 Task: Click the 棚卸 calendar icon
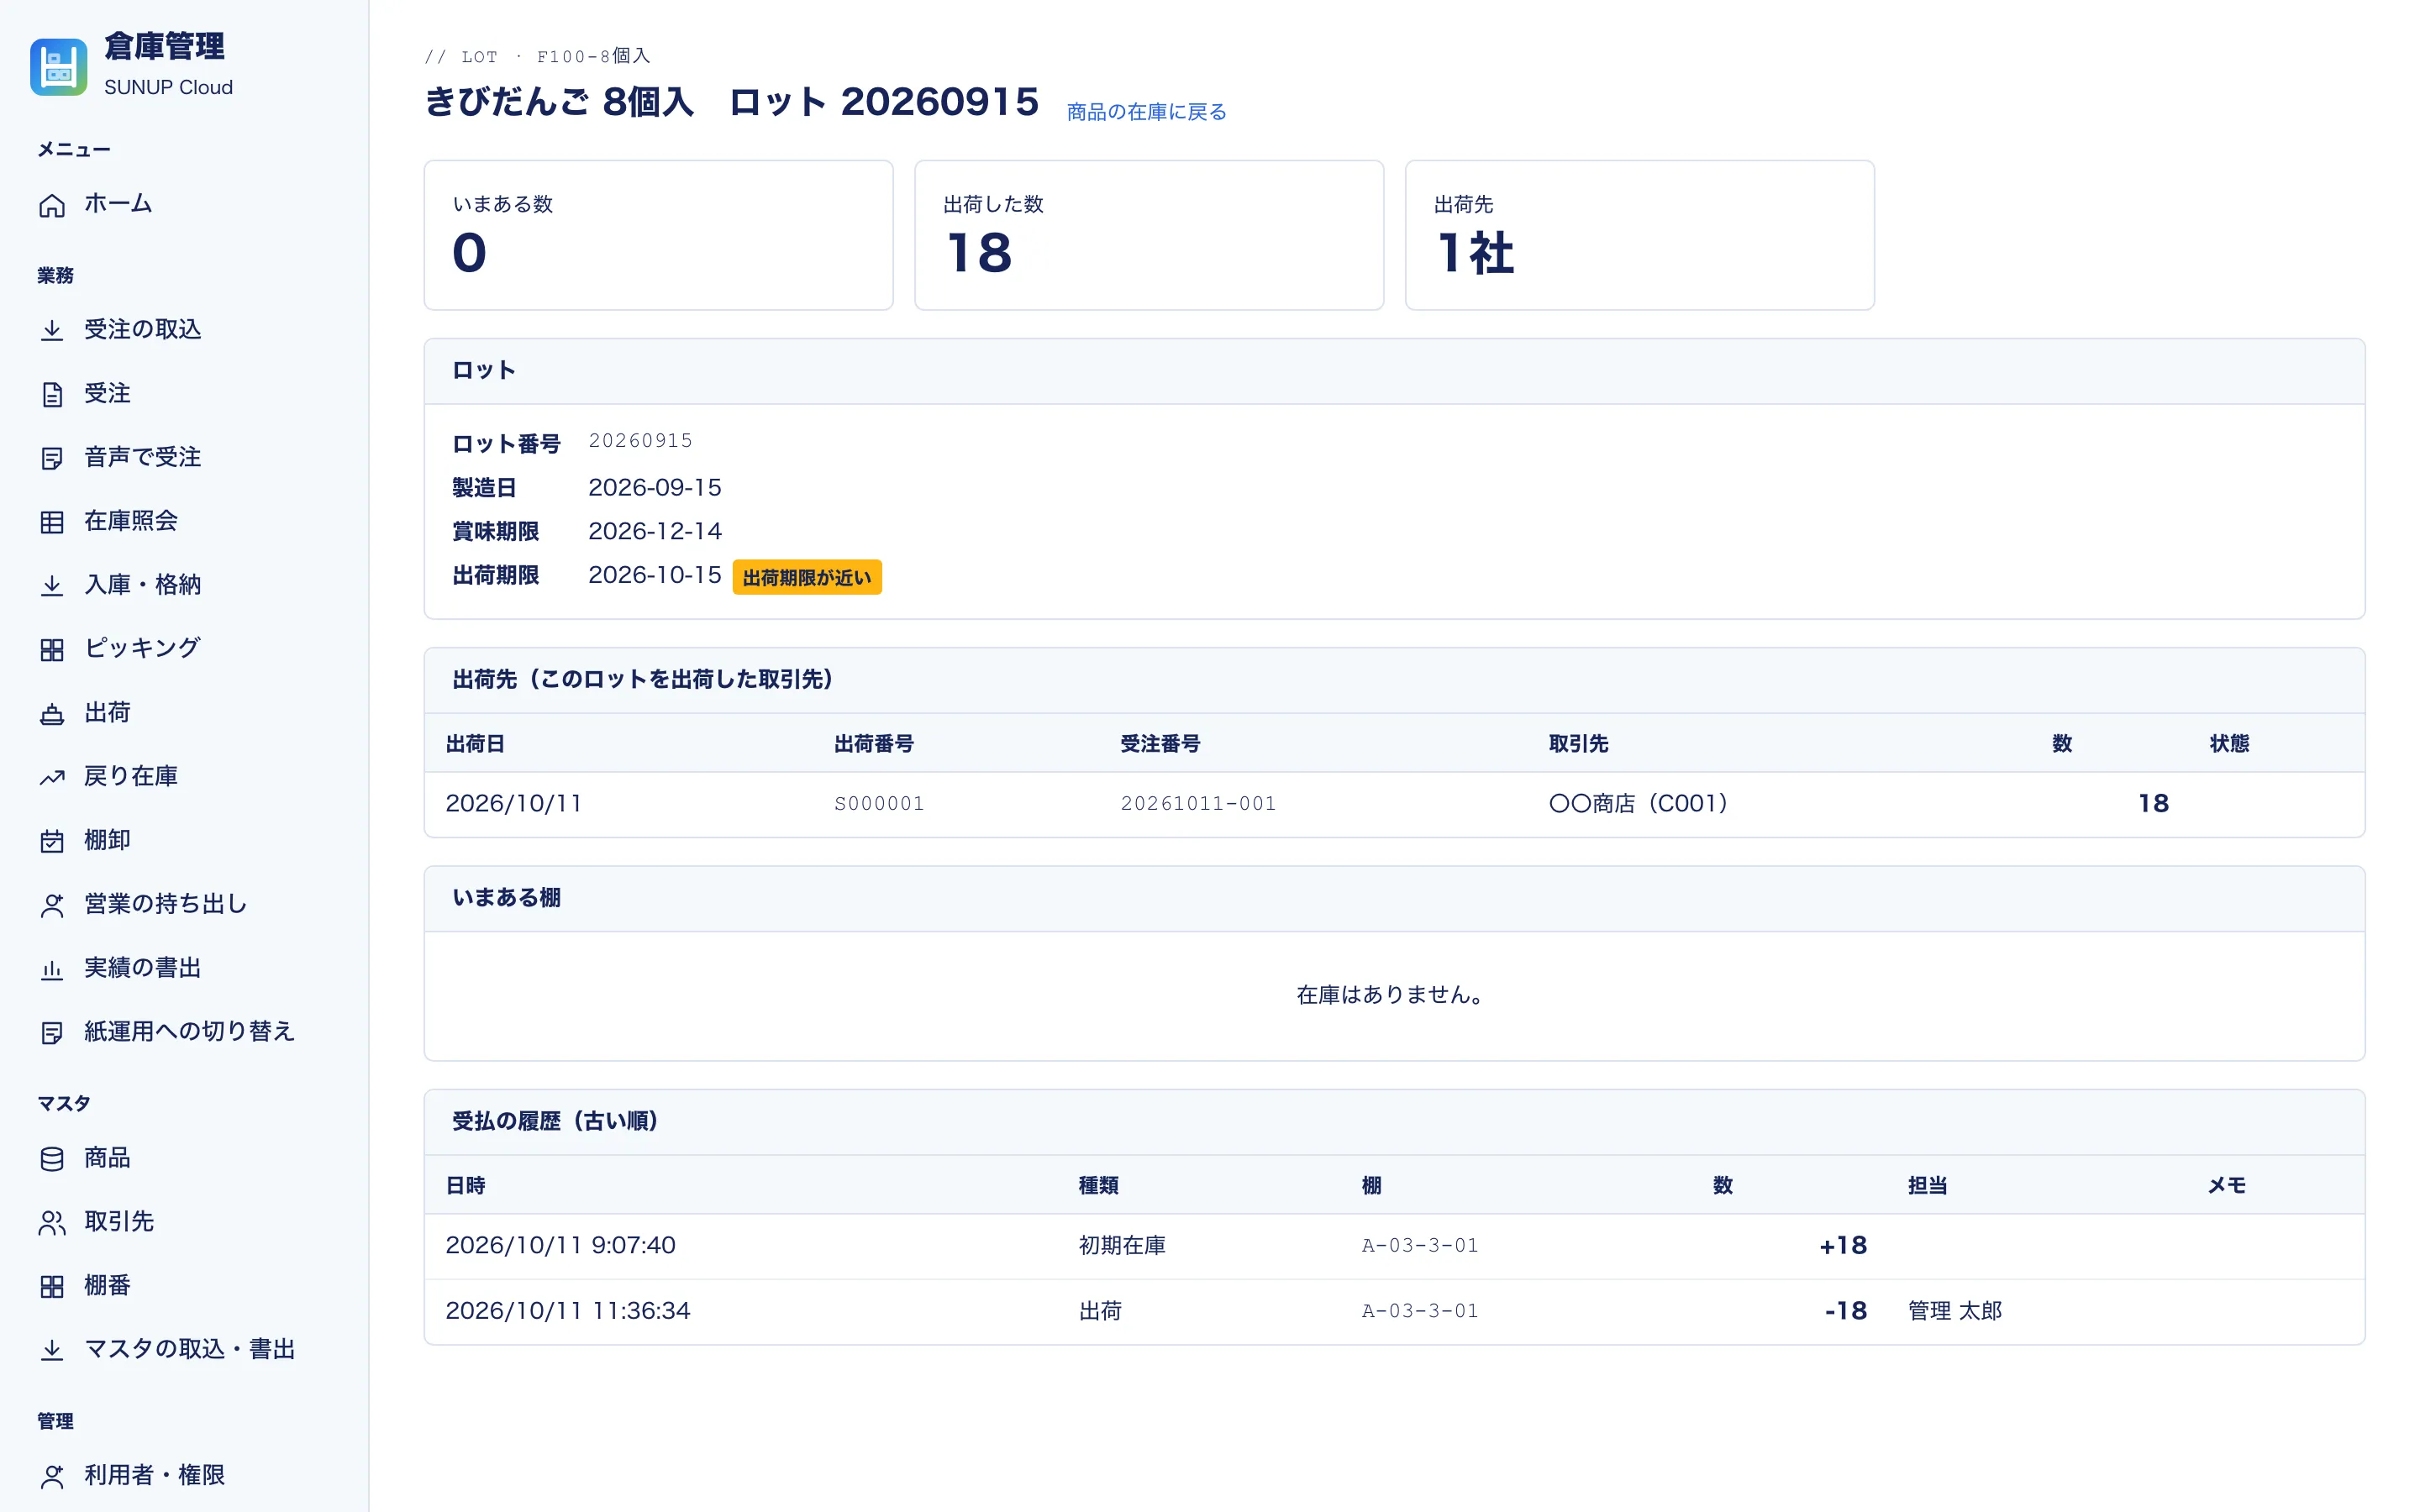(52, 841)
